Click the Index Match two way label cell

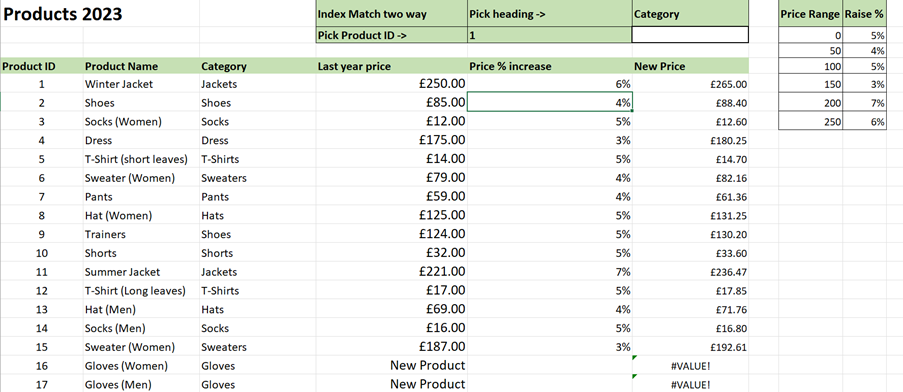pos(392,14)
